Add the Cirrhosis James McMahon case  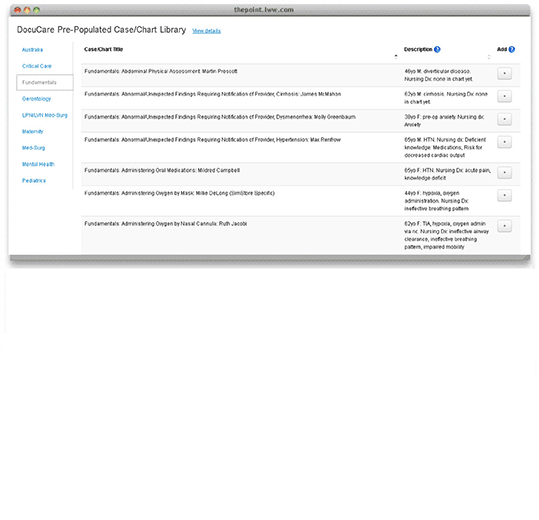point(504,96)
